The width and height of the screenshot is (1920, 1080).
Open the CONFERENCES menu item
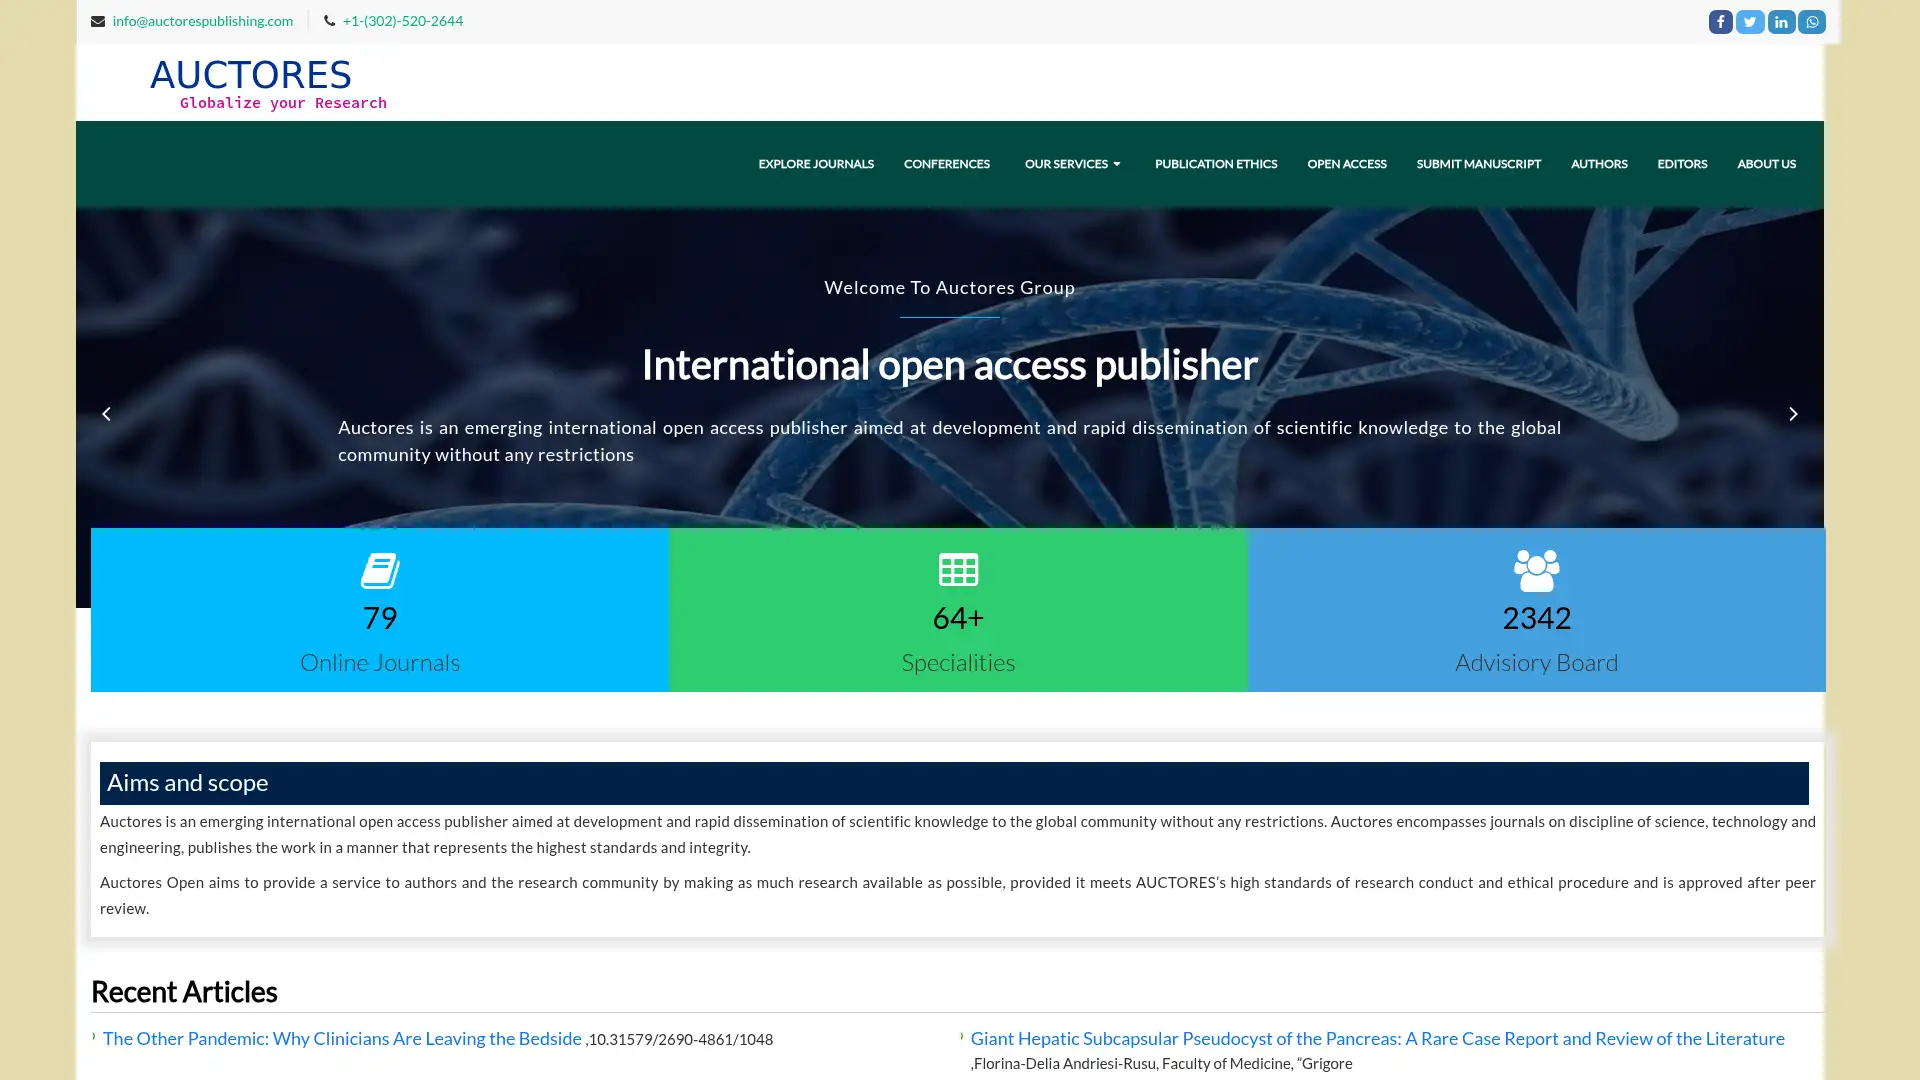point(946,163)
